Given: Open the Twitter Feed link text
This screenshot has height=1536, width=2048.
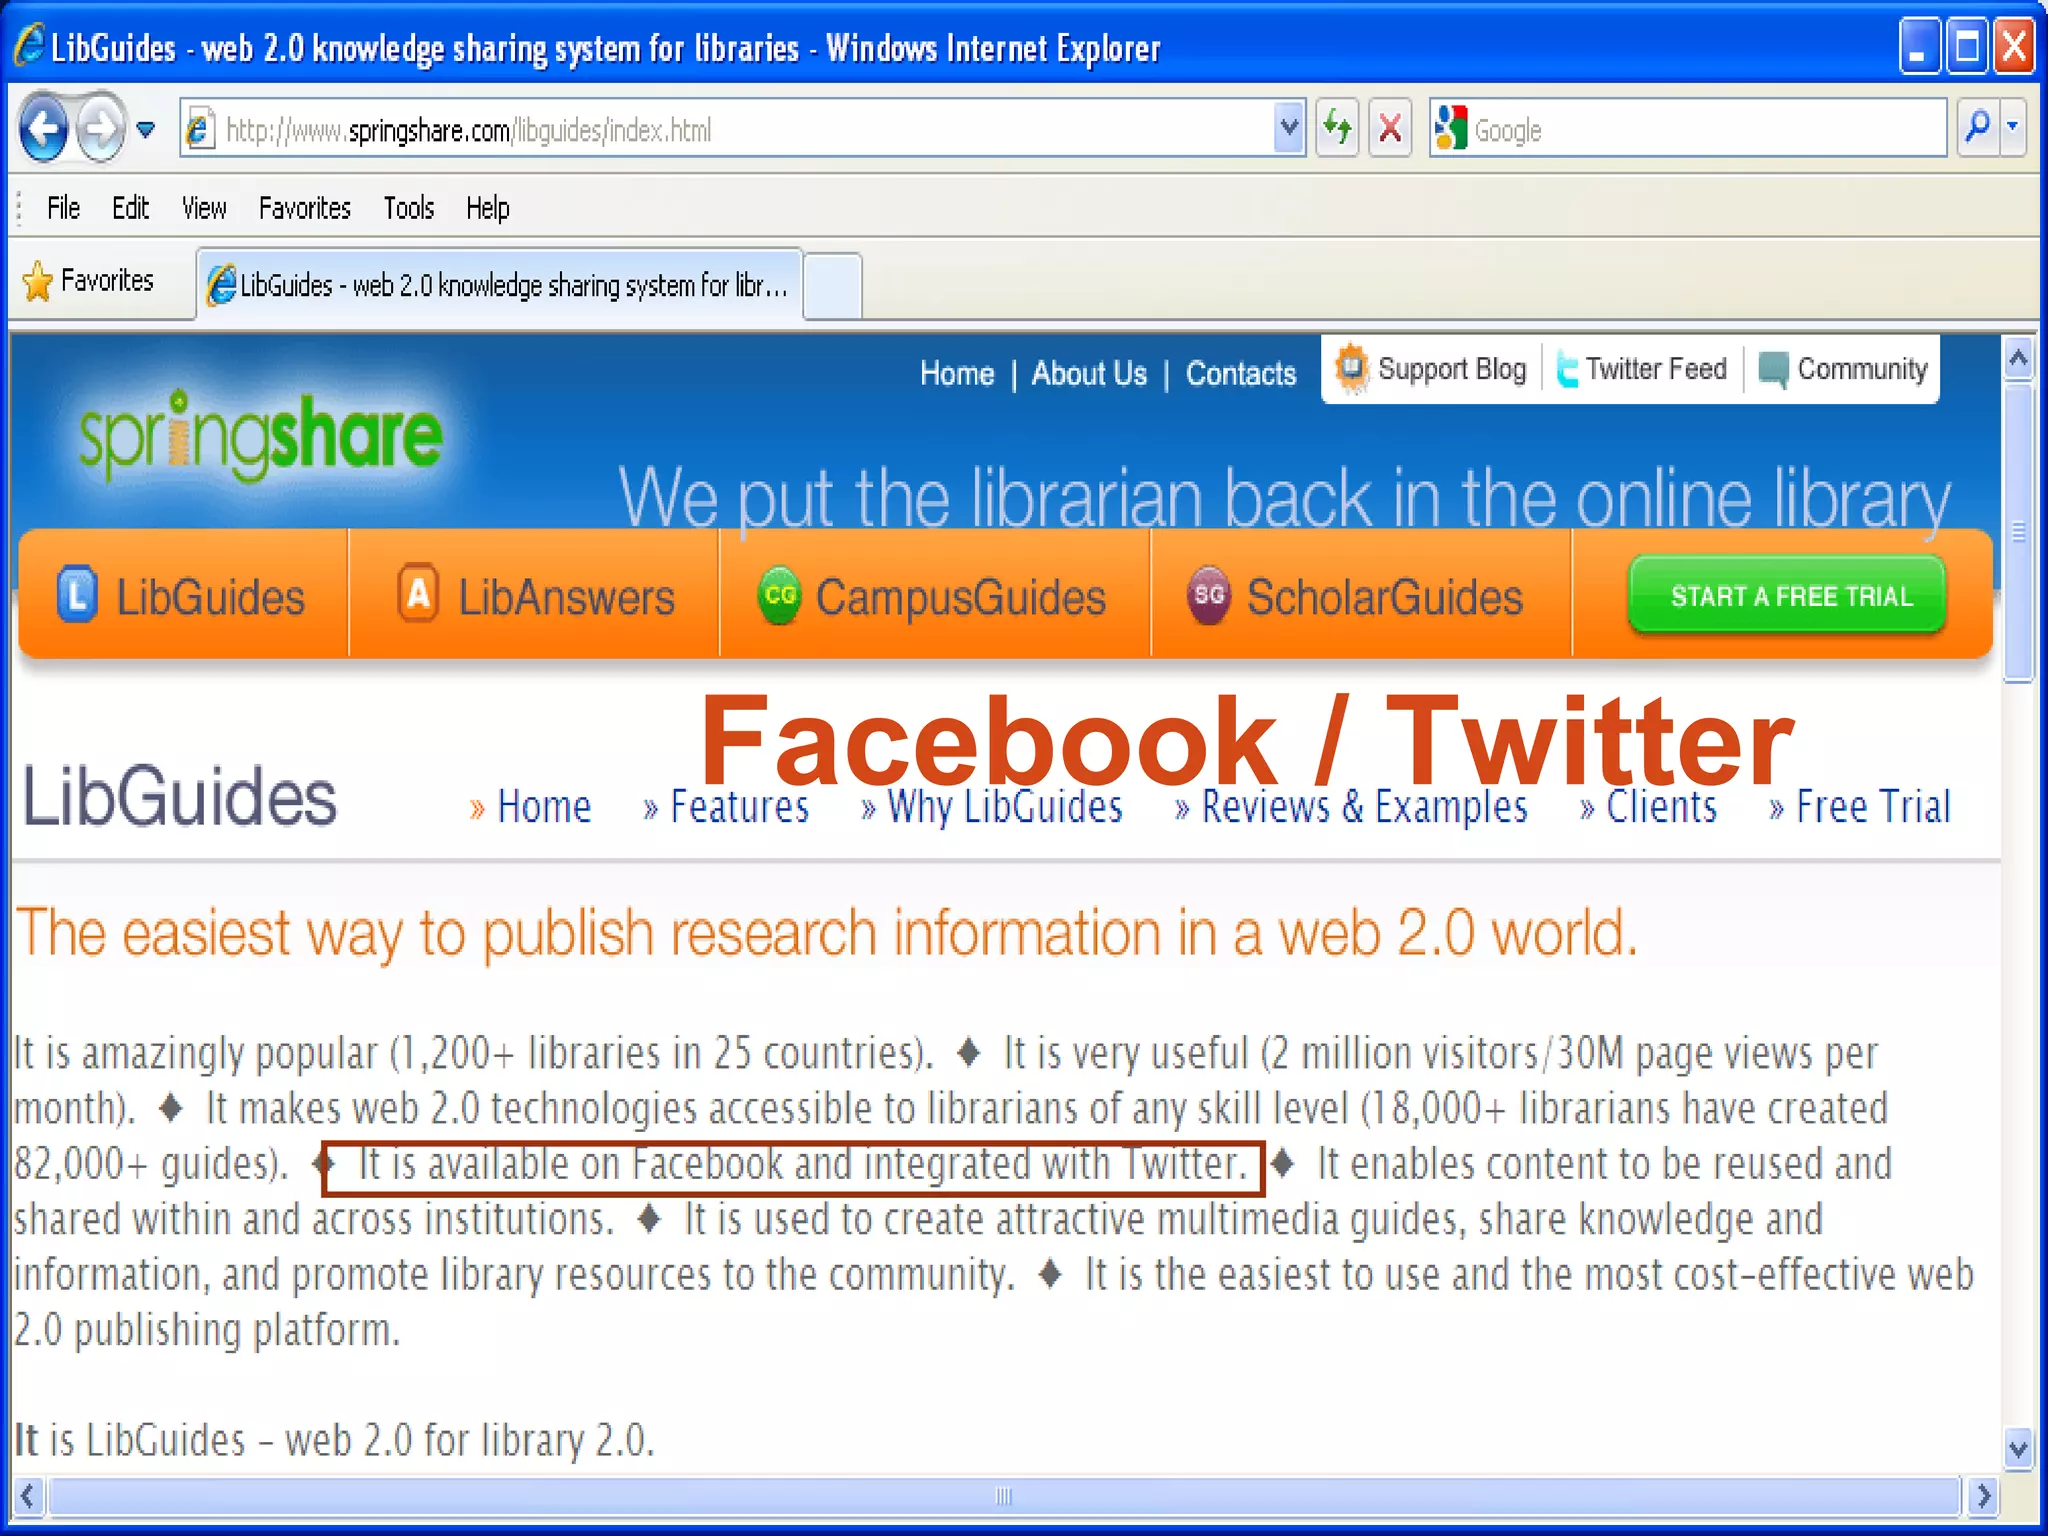Looking at the screenshot, I should point(1656,369).
